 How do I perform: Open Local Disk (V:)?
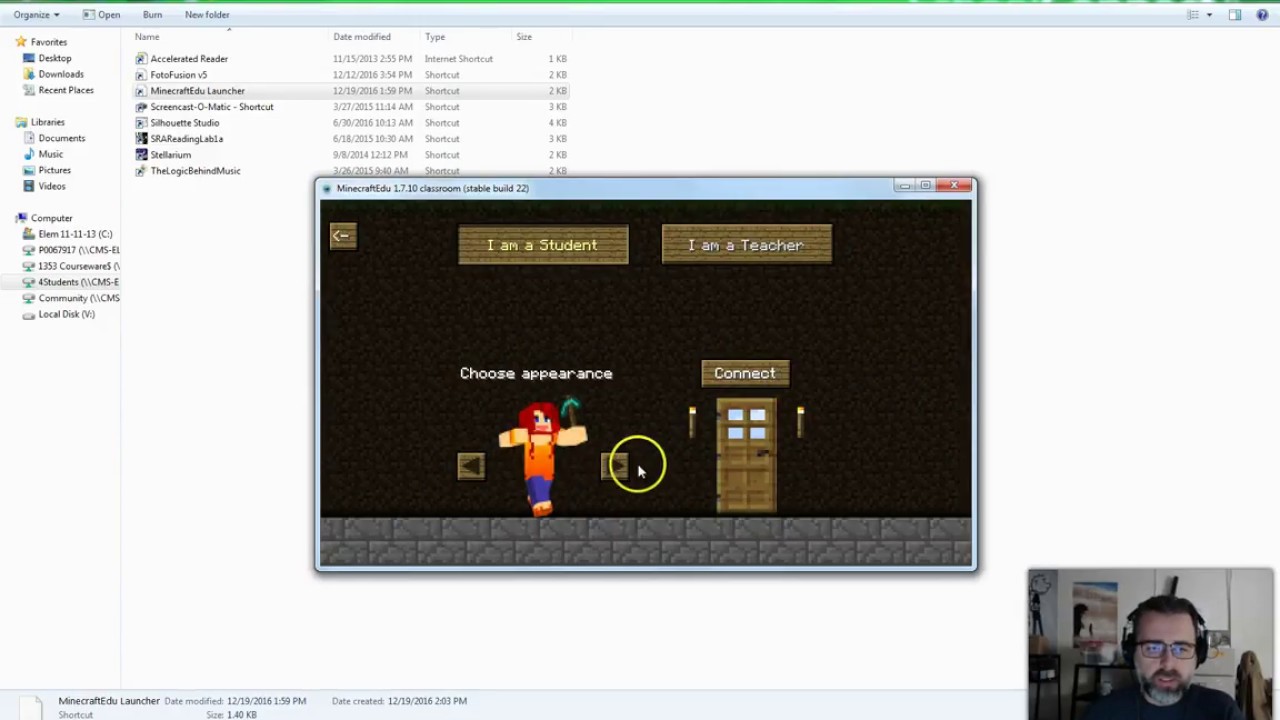66,314
